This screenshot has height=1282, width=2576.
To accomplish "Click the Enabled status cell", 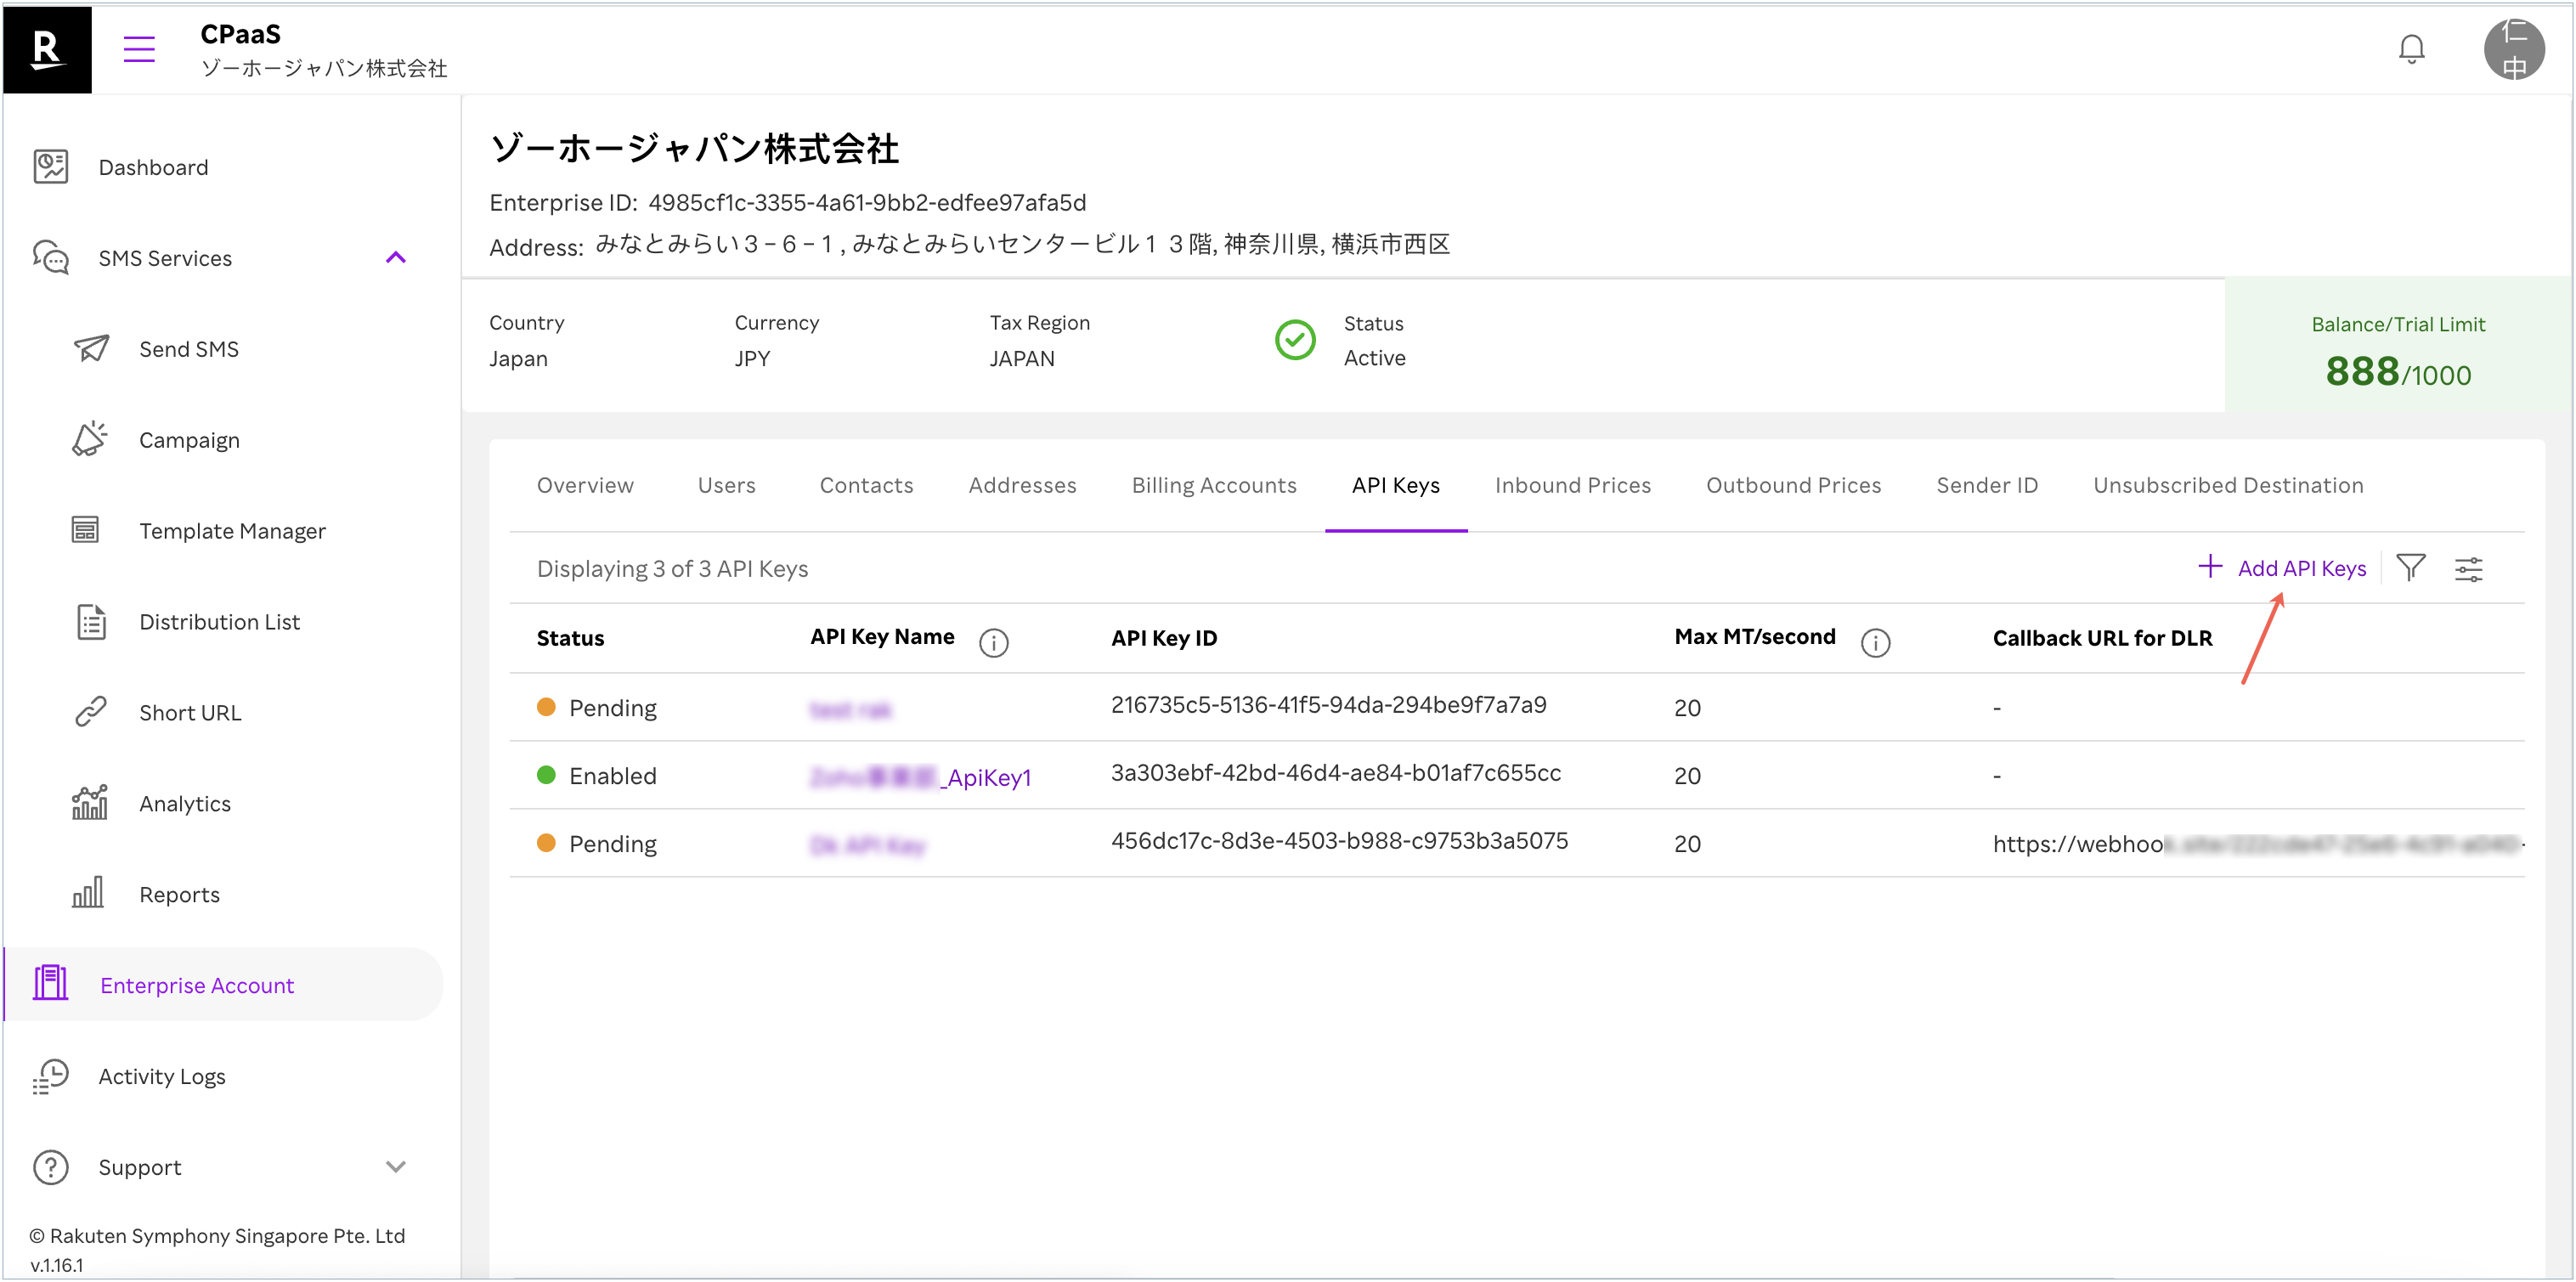I will (597, 776).
